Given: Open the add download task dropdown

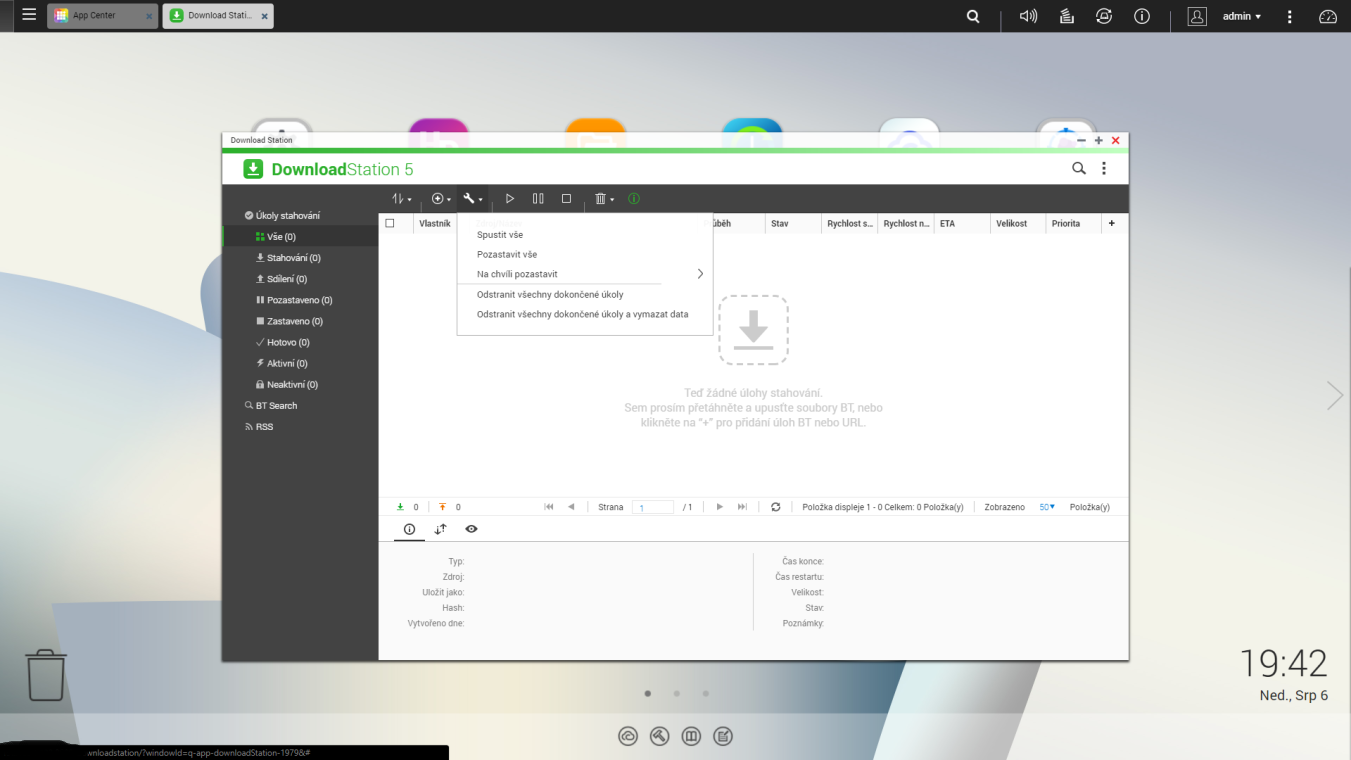Looking at the screenshot, I should tap(441, 199).
